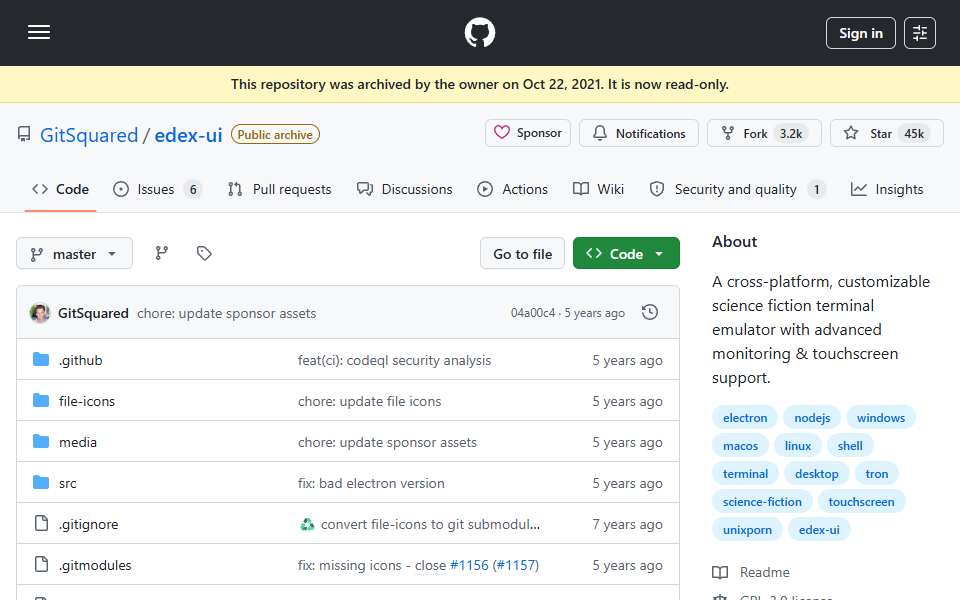Open the hamburger navigation menu

click(39, 32)
